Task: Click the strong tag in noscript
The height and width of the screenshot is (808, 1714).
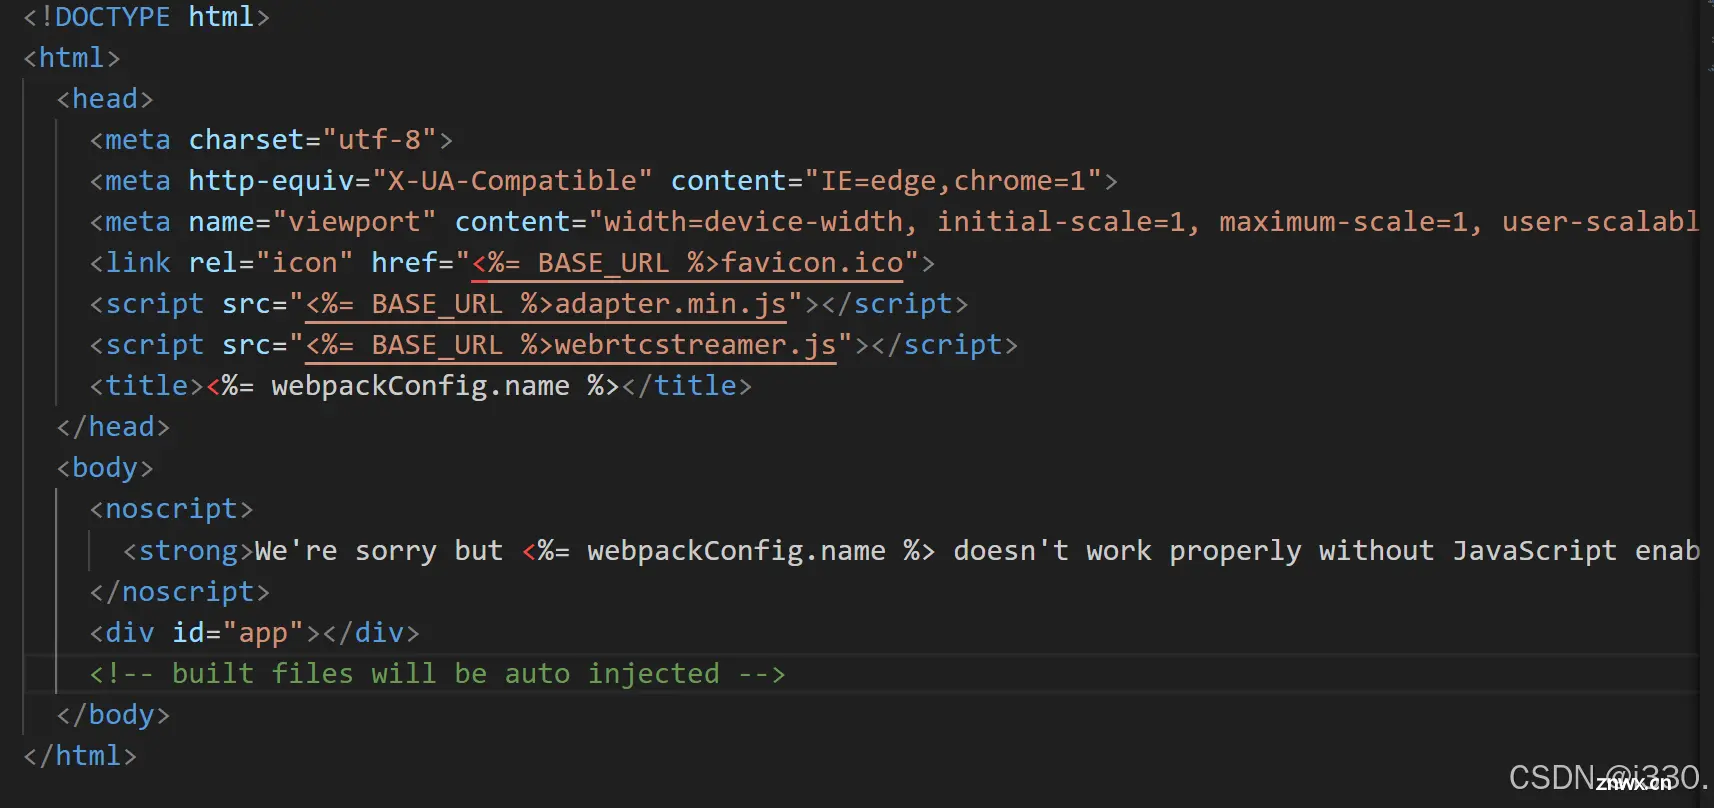Action: click(x=188, y=551)
